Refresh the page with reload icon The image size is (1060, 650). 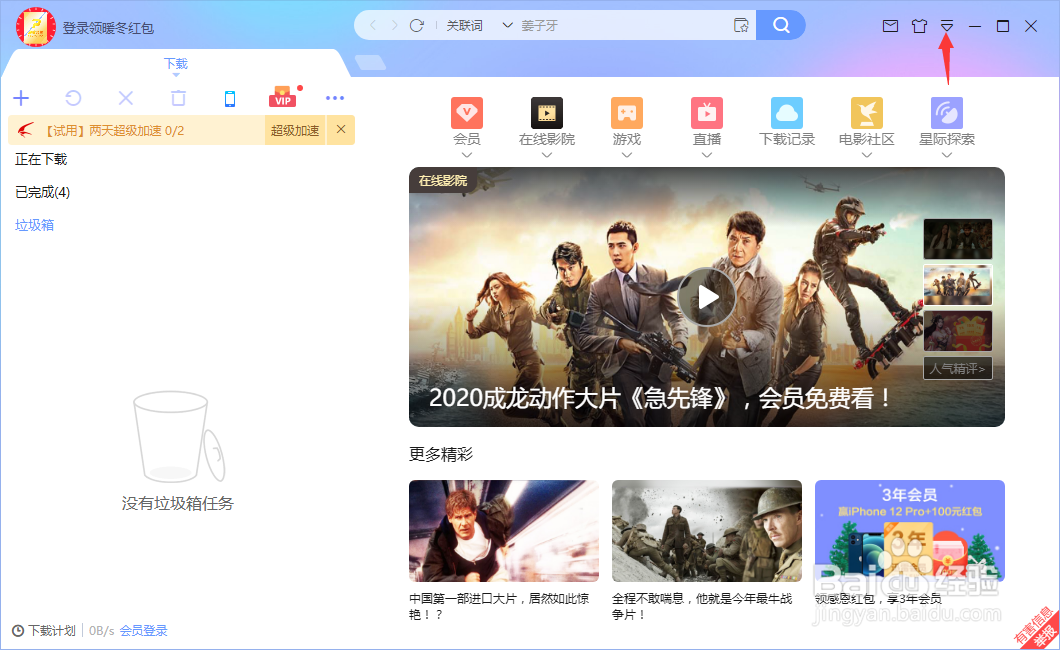[x=416, y=26]
